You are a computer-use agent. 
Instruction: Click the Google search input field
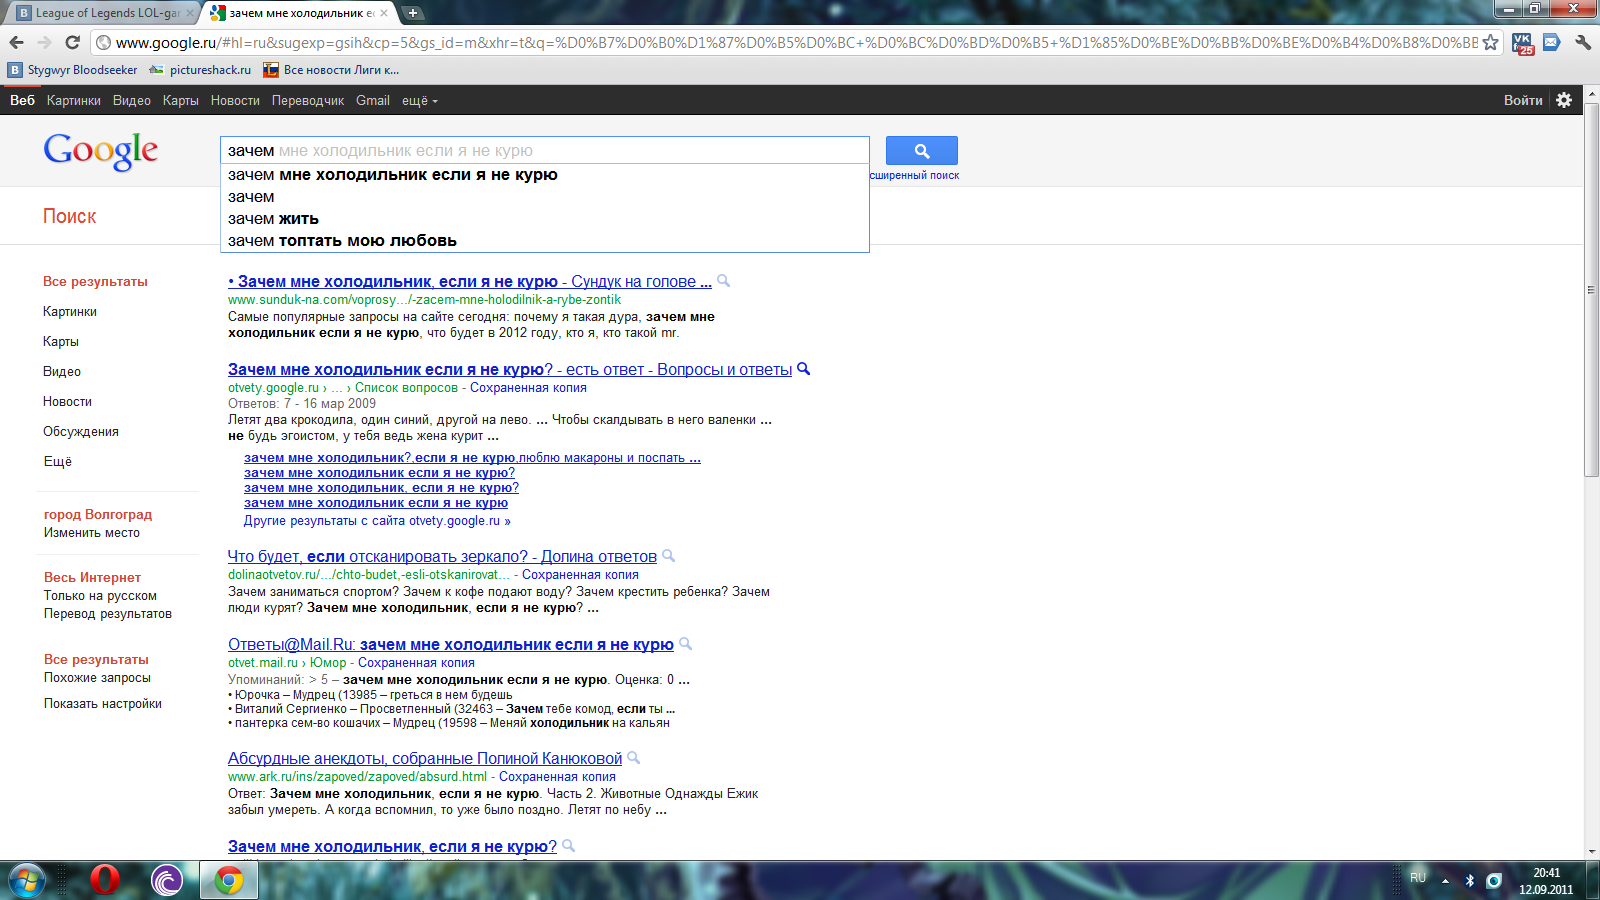pos(545,150)
